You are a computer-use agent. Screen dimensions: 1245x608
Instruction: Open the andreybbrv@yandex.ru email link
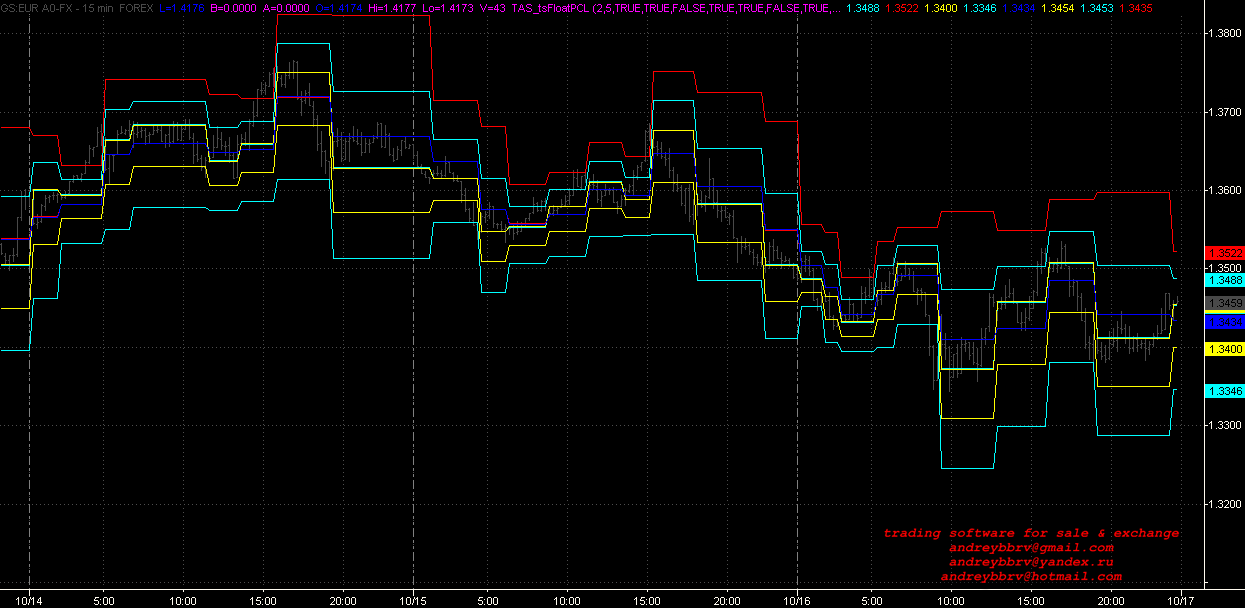[1031, 562]
